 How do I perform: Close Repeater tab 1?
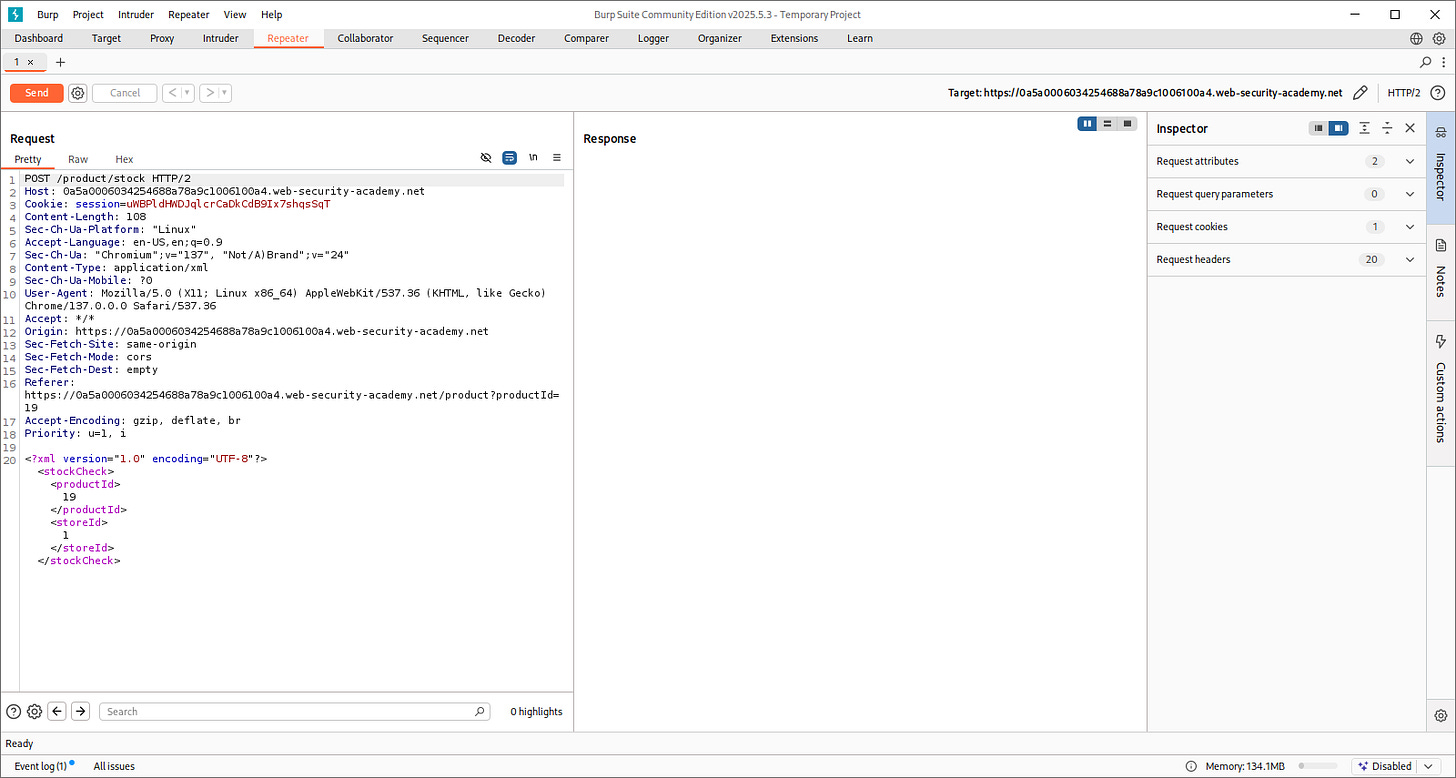pos(30,62)
